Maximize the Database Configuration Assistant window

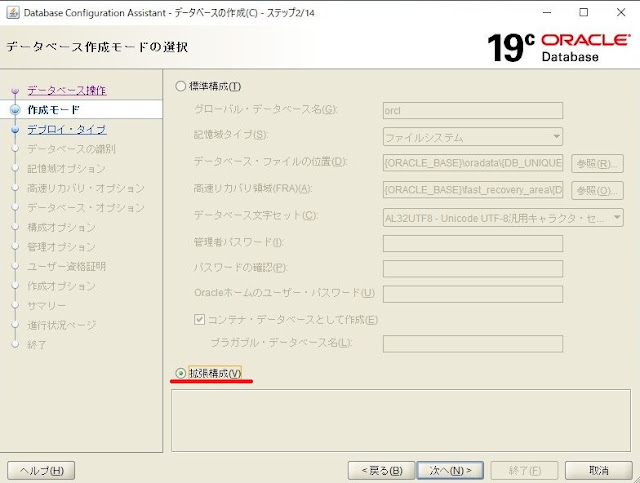click(x=584, y=13)
